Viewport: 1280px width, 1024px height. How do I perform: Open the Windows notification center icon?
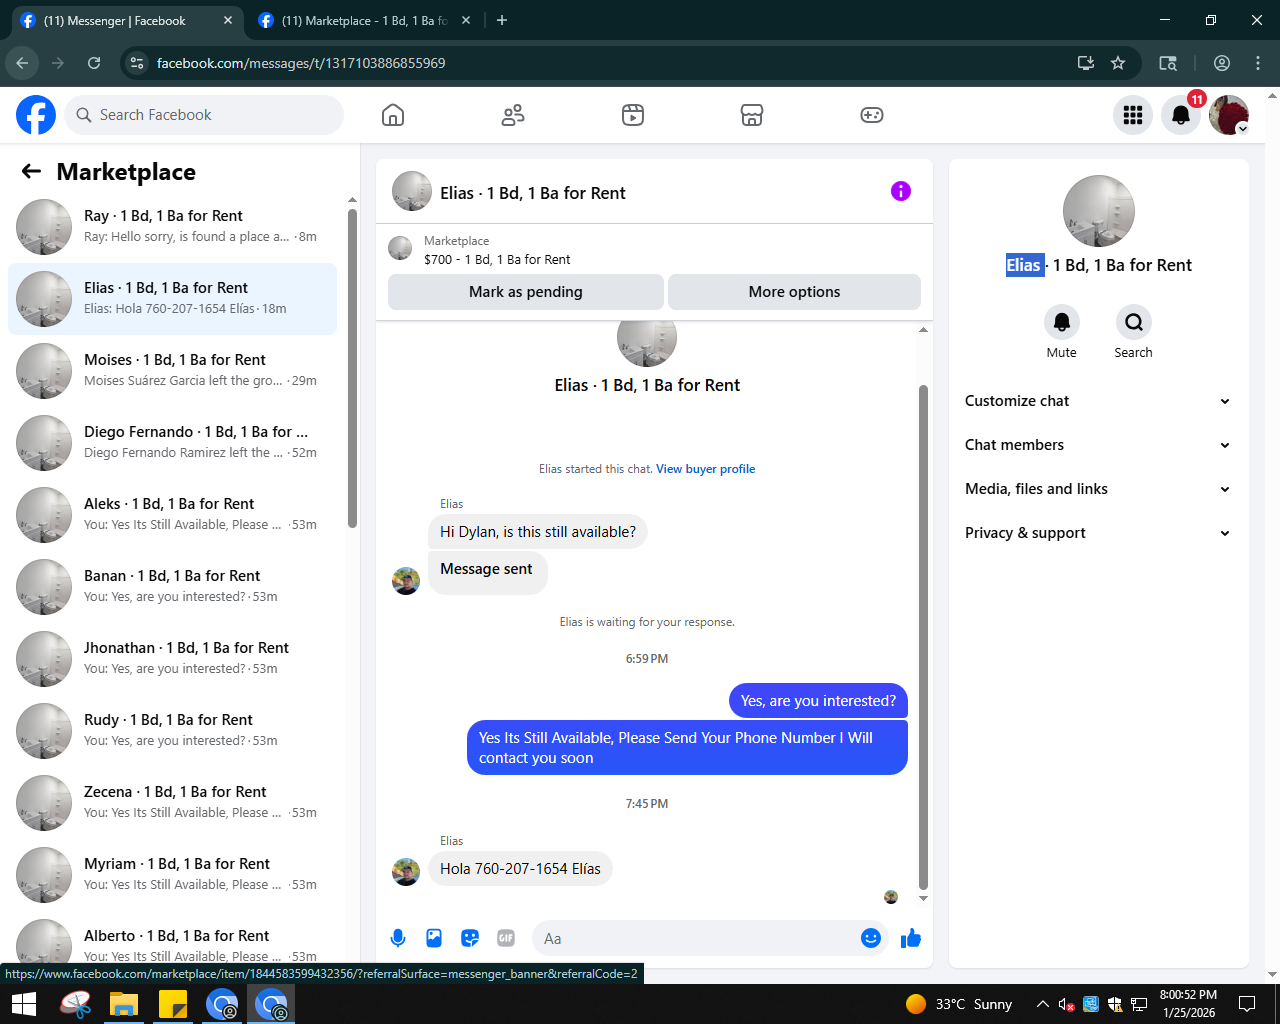point(1247,1004)
